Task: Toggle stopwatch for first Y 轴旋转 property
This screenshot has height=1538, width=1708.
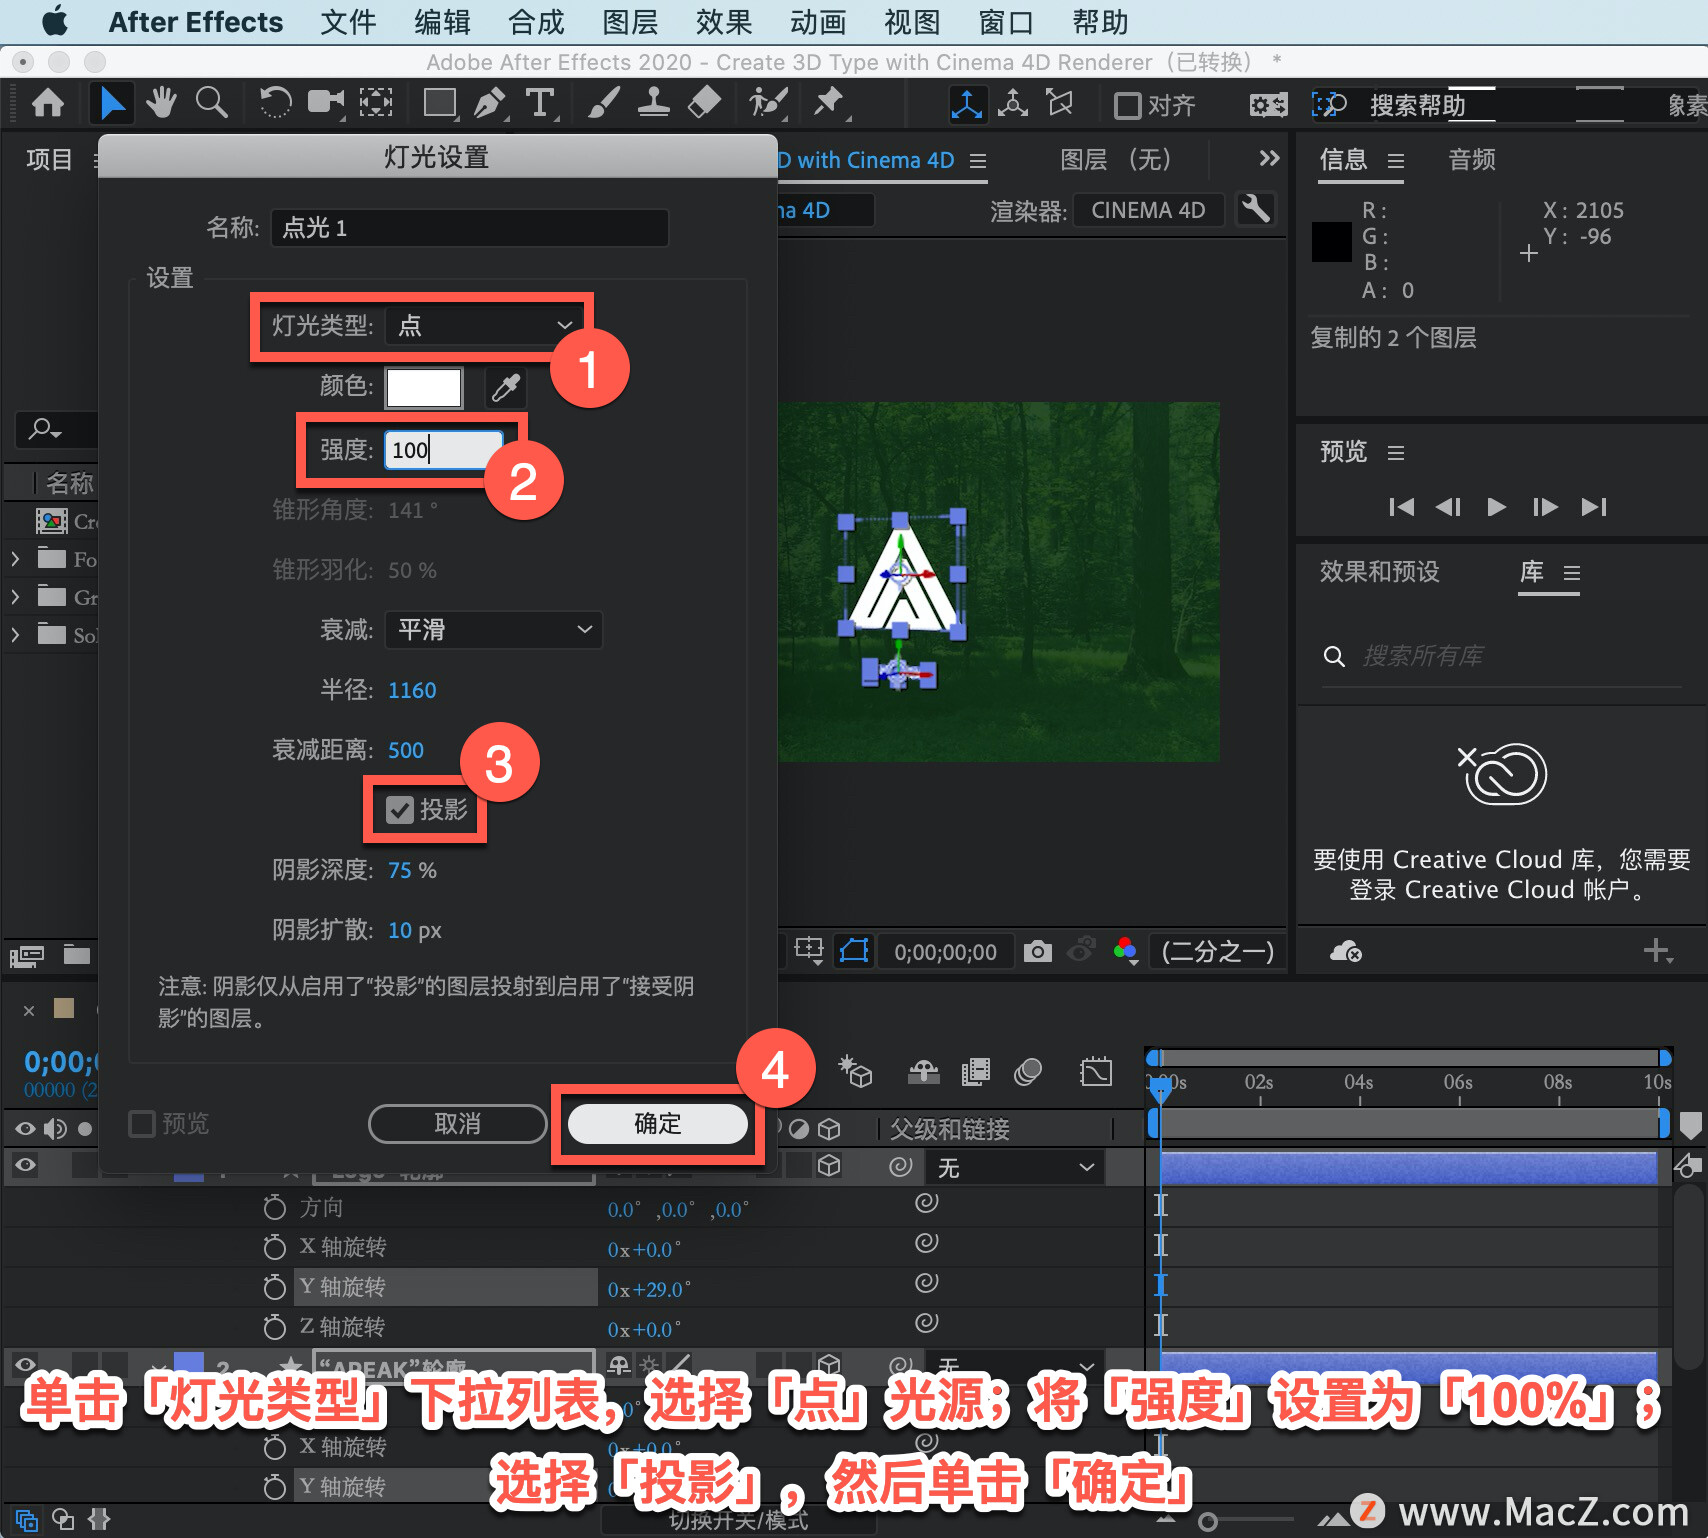Action: point(274,1287)
